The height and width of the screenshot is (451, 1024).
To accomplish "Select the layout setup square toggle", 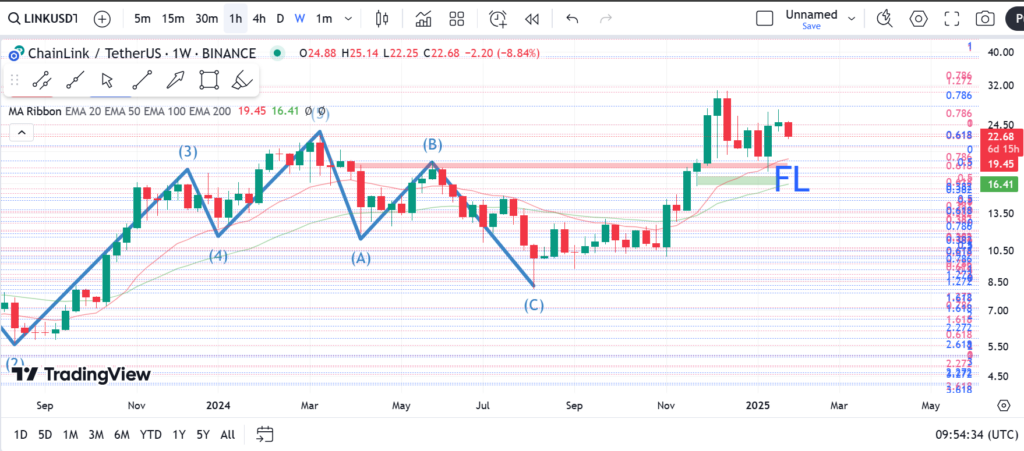I will pyautogui.click(x=765, y=18).
